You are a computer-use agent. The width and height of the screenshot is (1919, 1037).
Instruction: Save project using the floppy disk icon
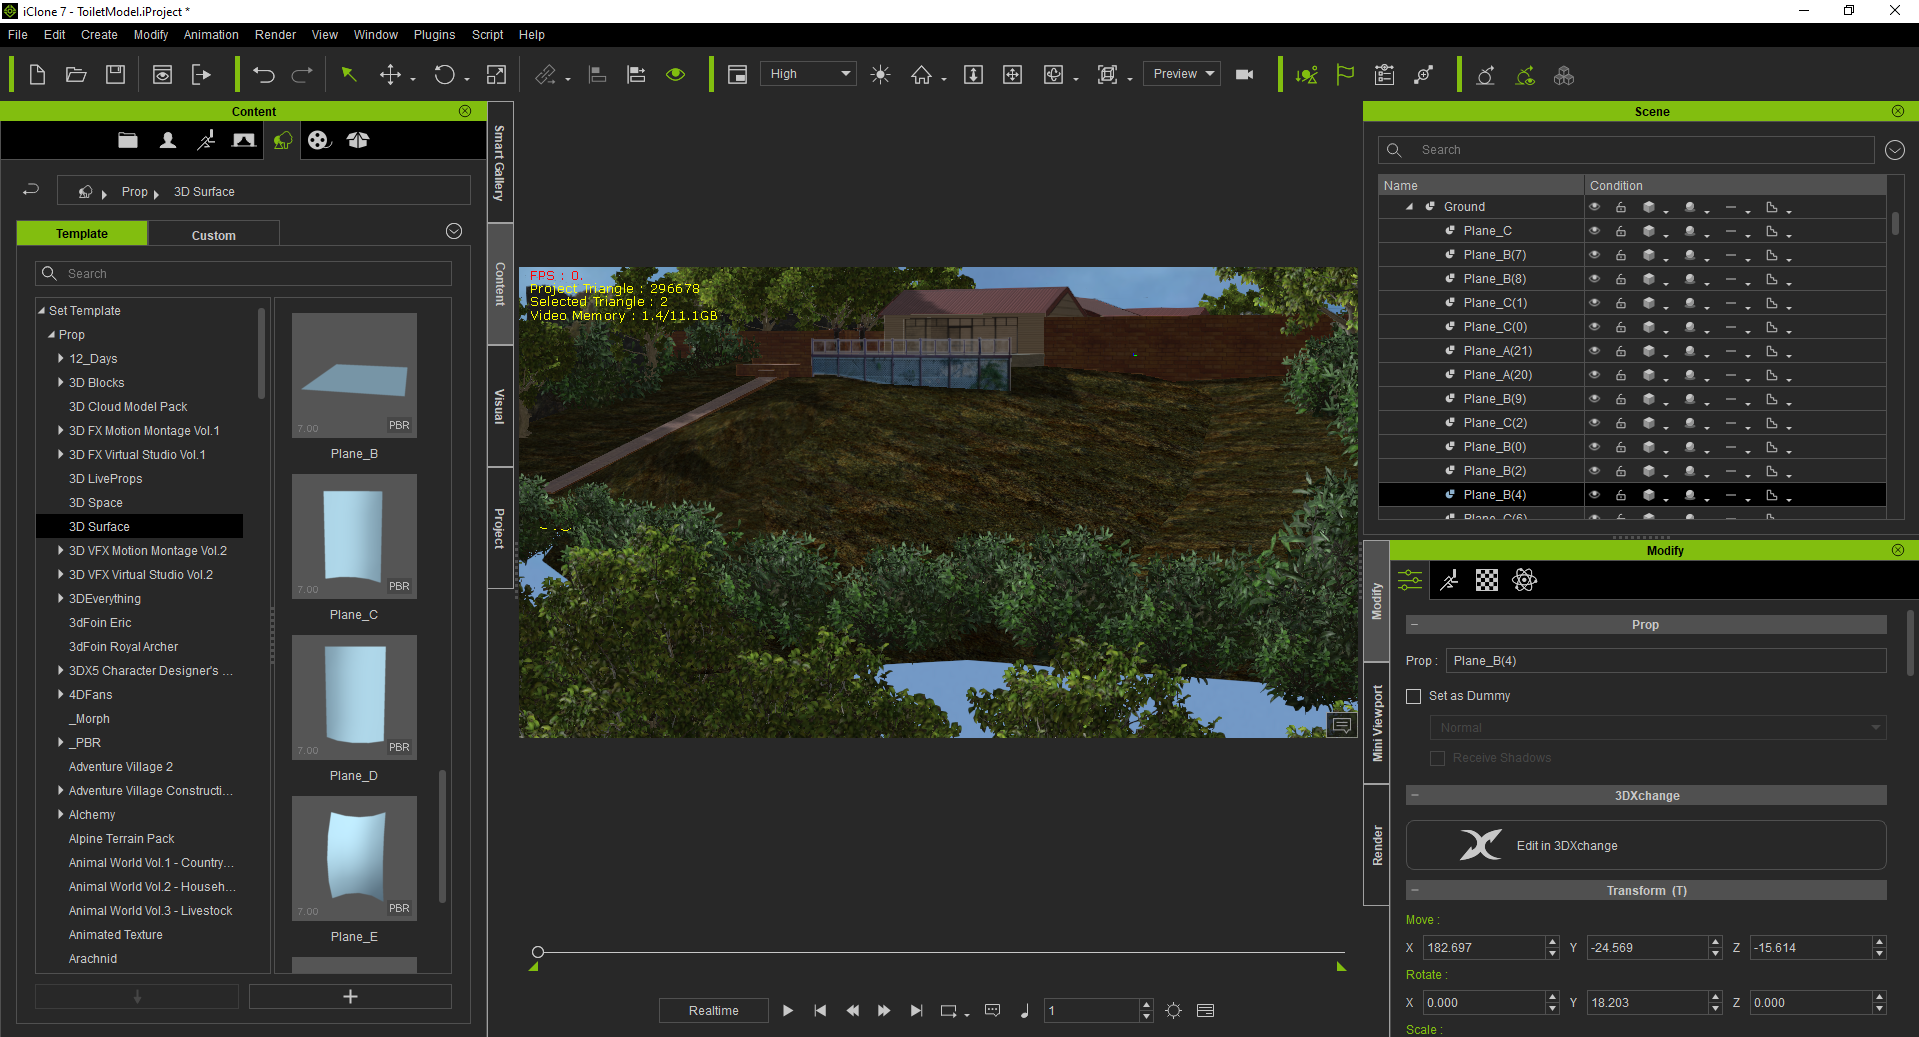[116, 75]
